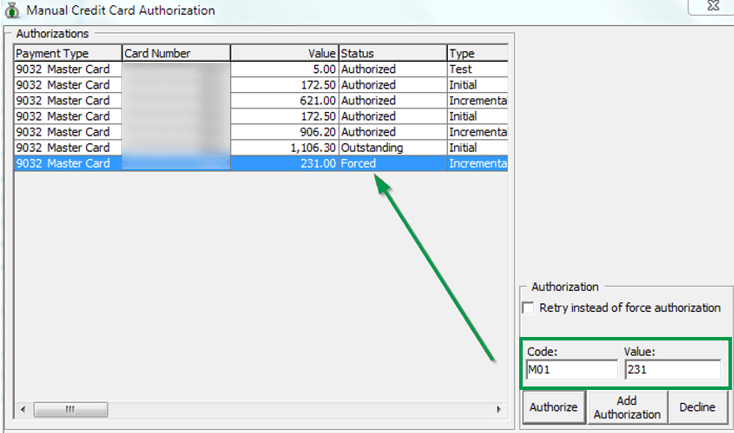This screenshot has height=433, width=734.
Task: Click Payment Type cell of the Forced row
Action: (x=68, y=163)
